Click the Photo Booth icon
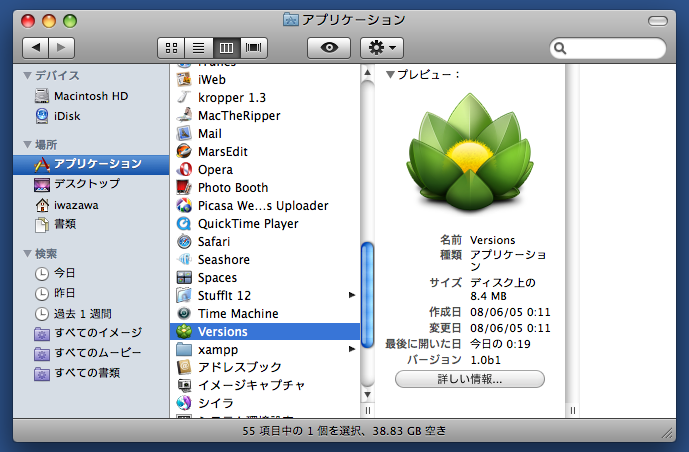689x452 pixels. pos(184,188)
